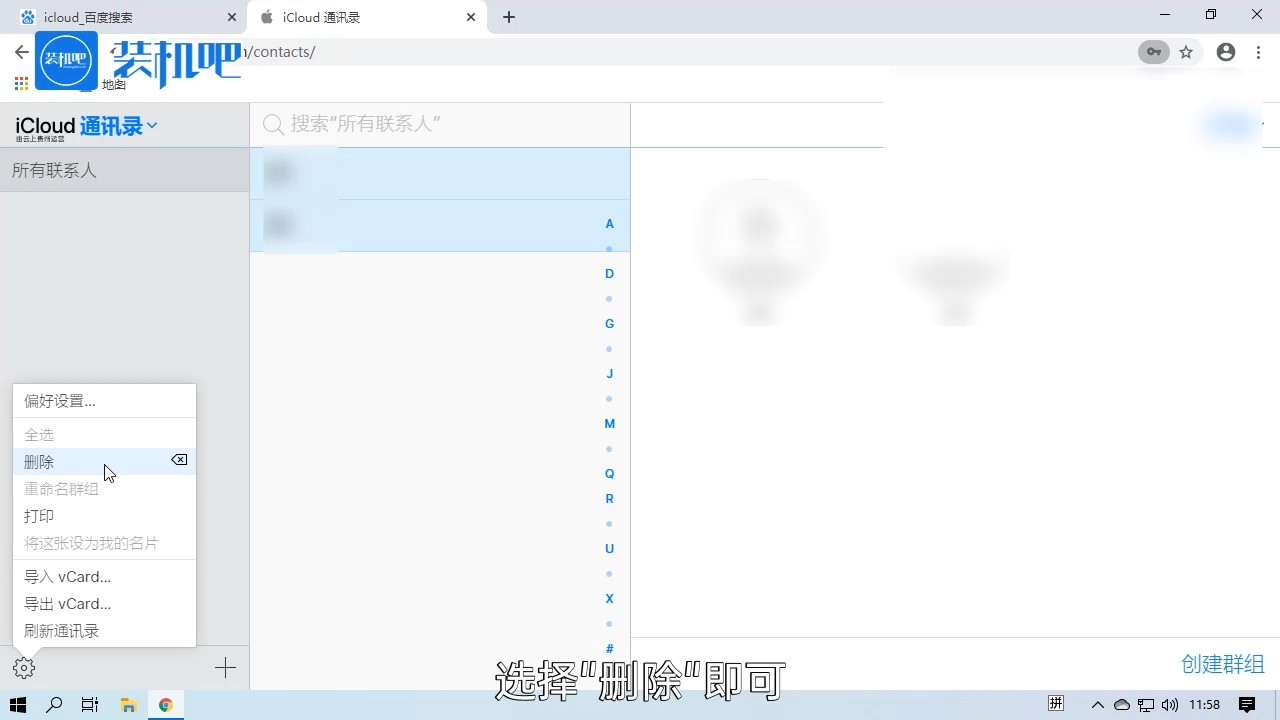The image size is (1280, 720).
Task: Open Chrome from the taskbar
Action: [x=166, y=704]
